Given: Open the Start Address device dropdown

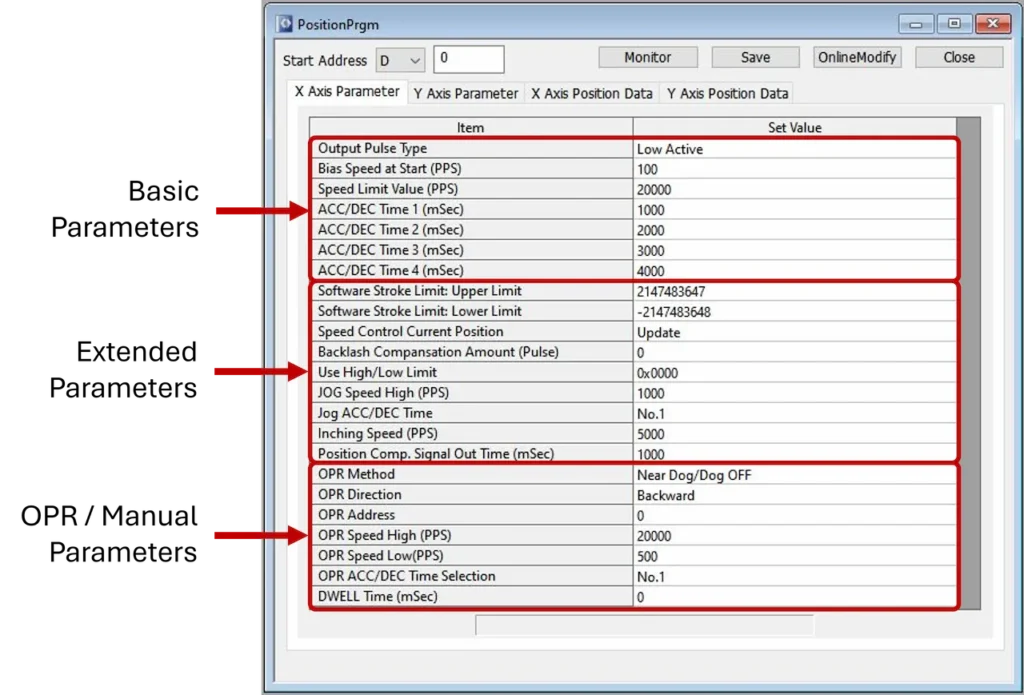Looking at the screenshot, I should [x=401, y=60].
